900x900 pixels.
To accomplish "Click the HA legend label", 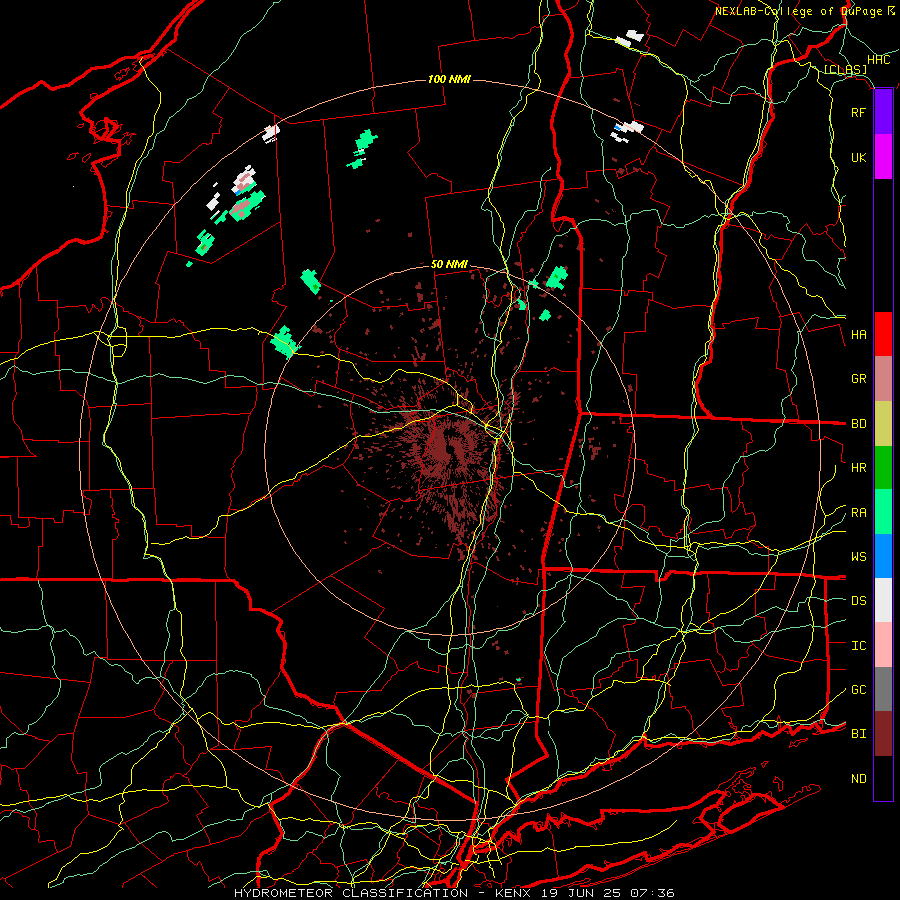I will pos(858,335).
